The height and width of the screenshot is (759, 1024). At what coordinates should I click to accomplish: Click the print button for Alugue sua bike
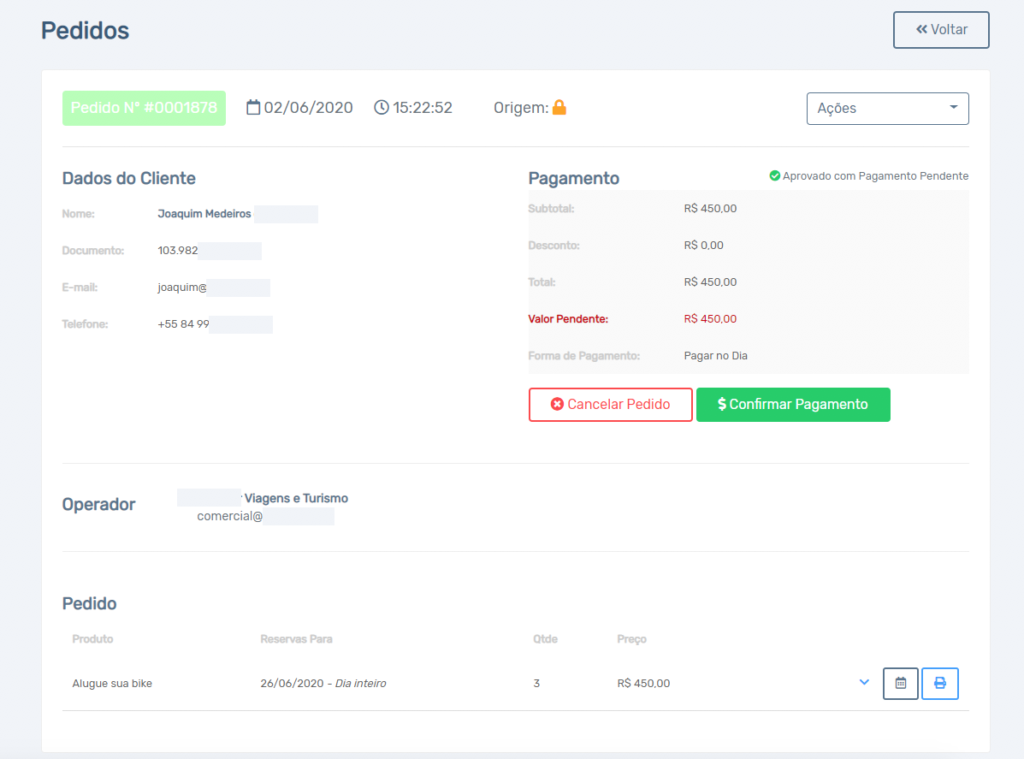(x=940, y=683)
